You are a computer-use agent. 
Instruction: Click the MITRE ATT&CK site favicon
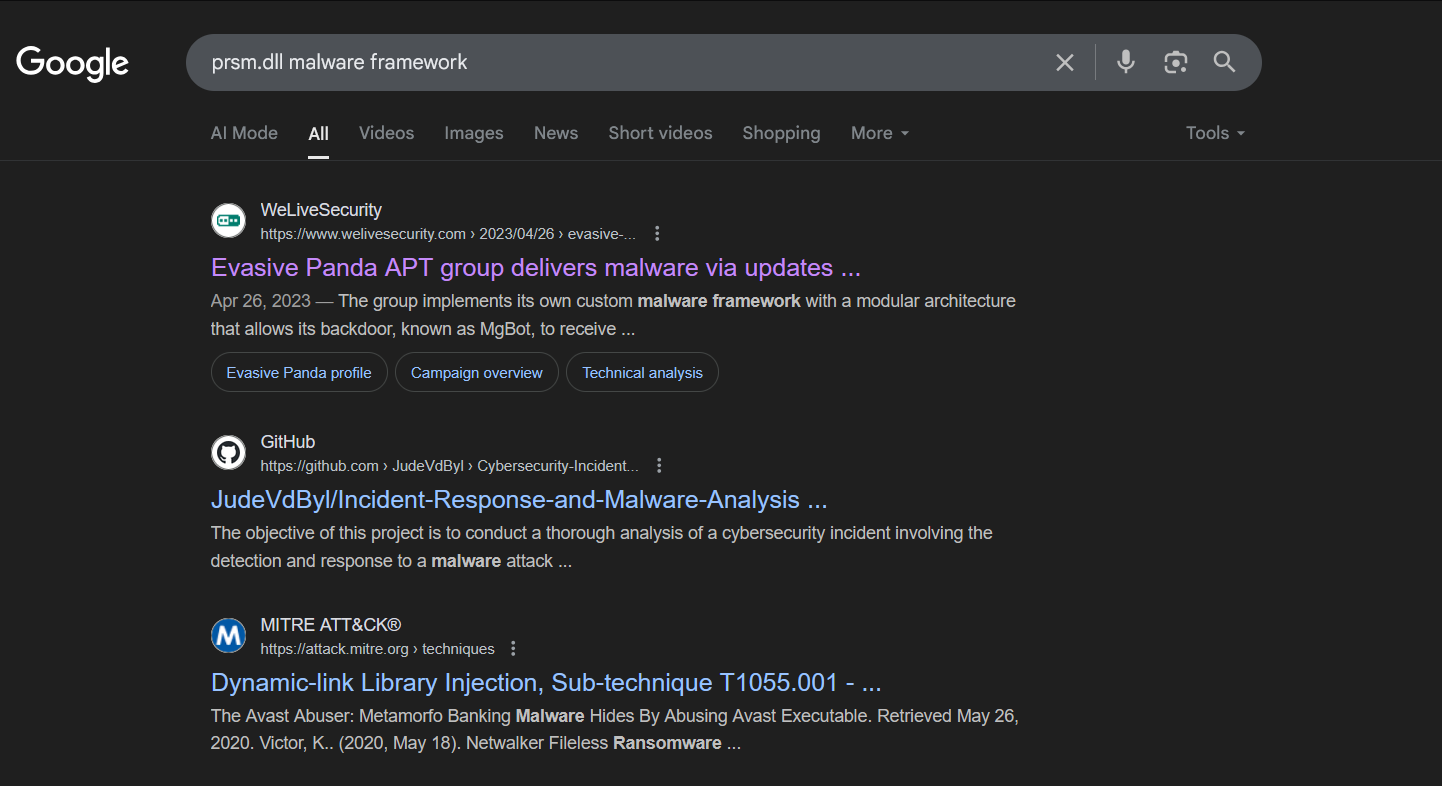229,635
